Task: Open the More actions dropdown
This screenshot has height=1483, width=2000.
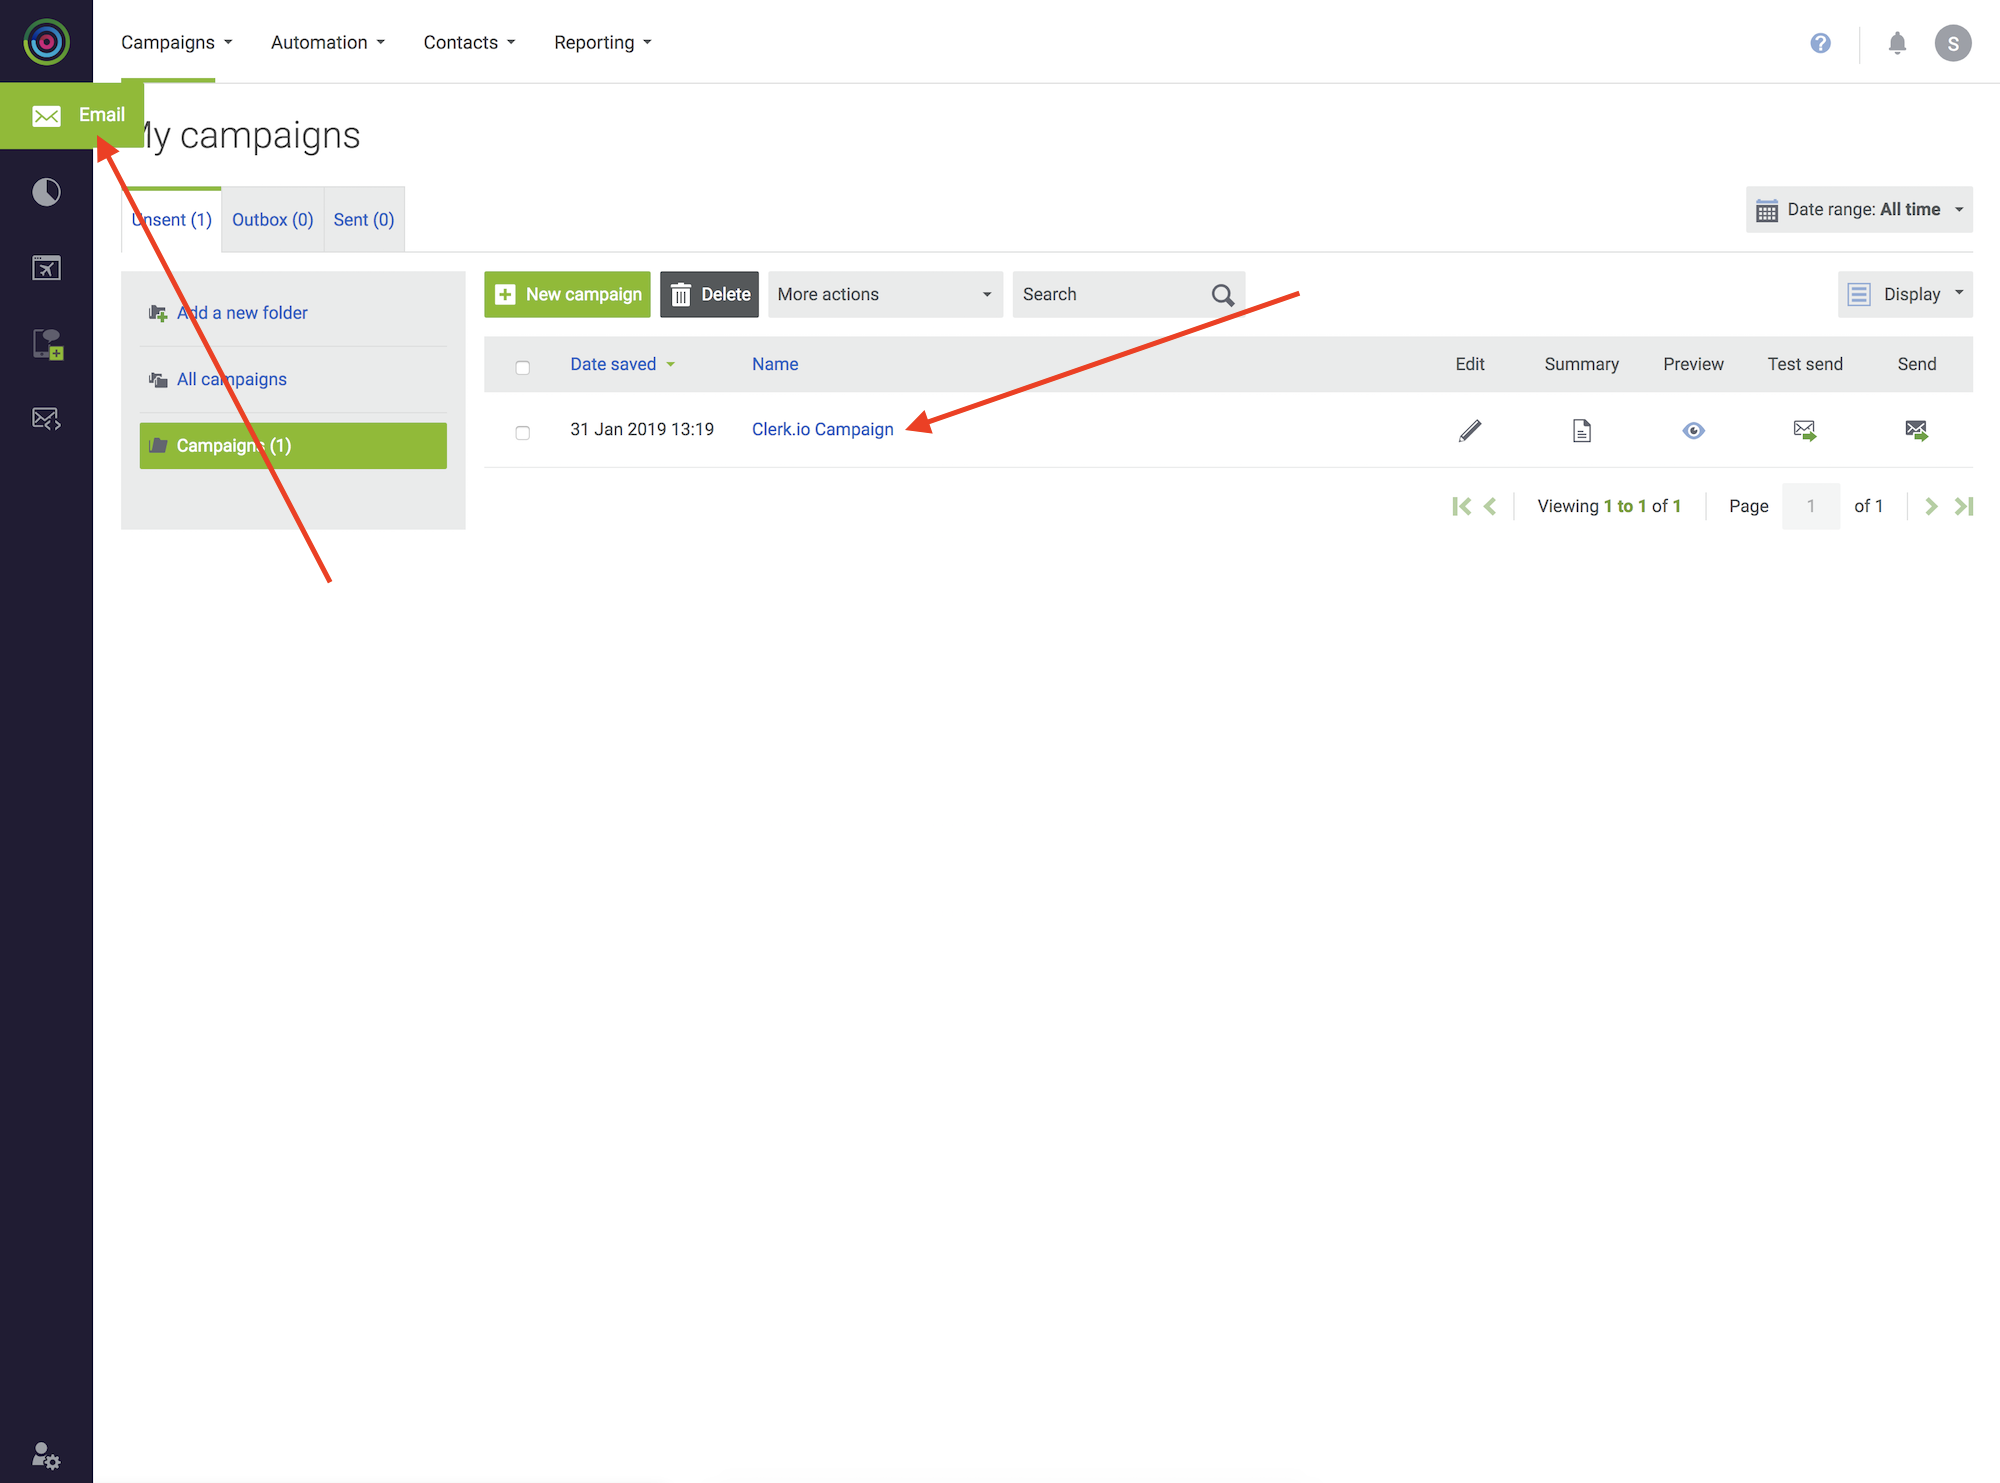Action: point(884,295)
